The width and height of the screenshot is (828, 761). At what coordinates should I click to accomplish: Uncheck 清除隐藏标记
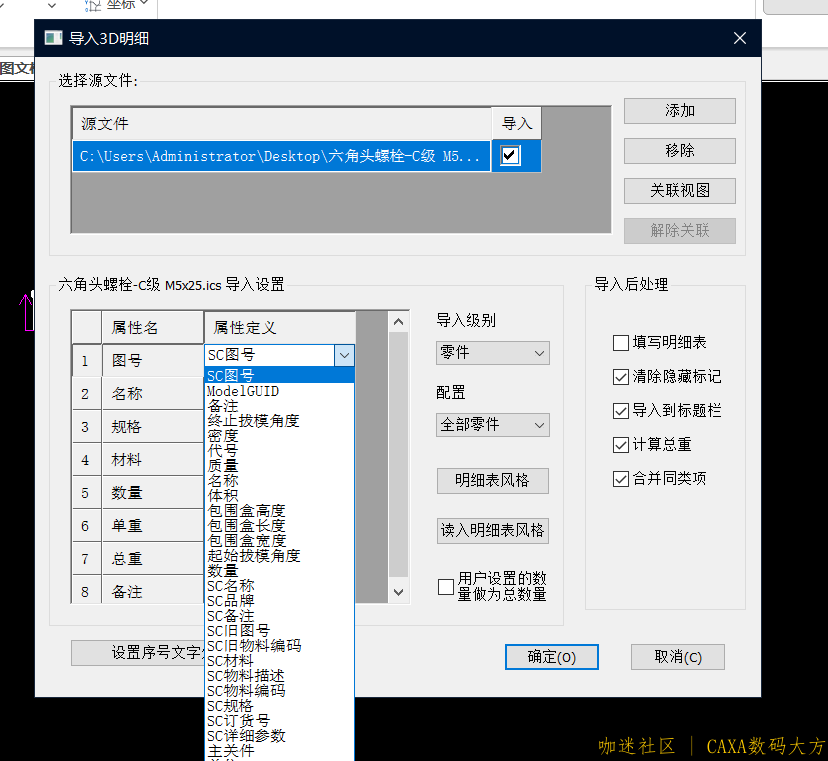tap(620, 378)
